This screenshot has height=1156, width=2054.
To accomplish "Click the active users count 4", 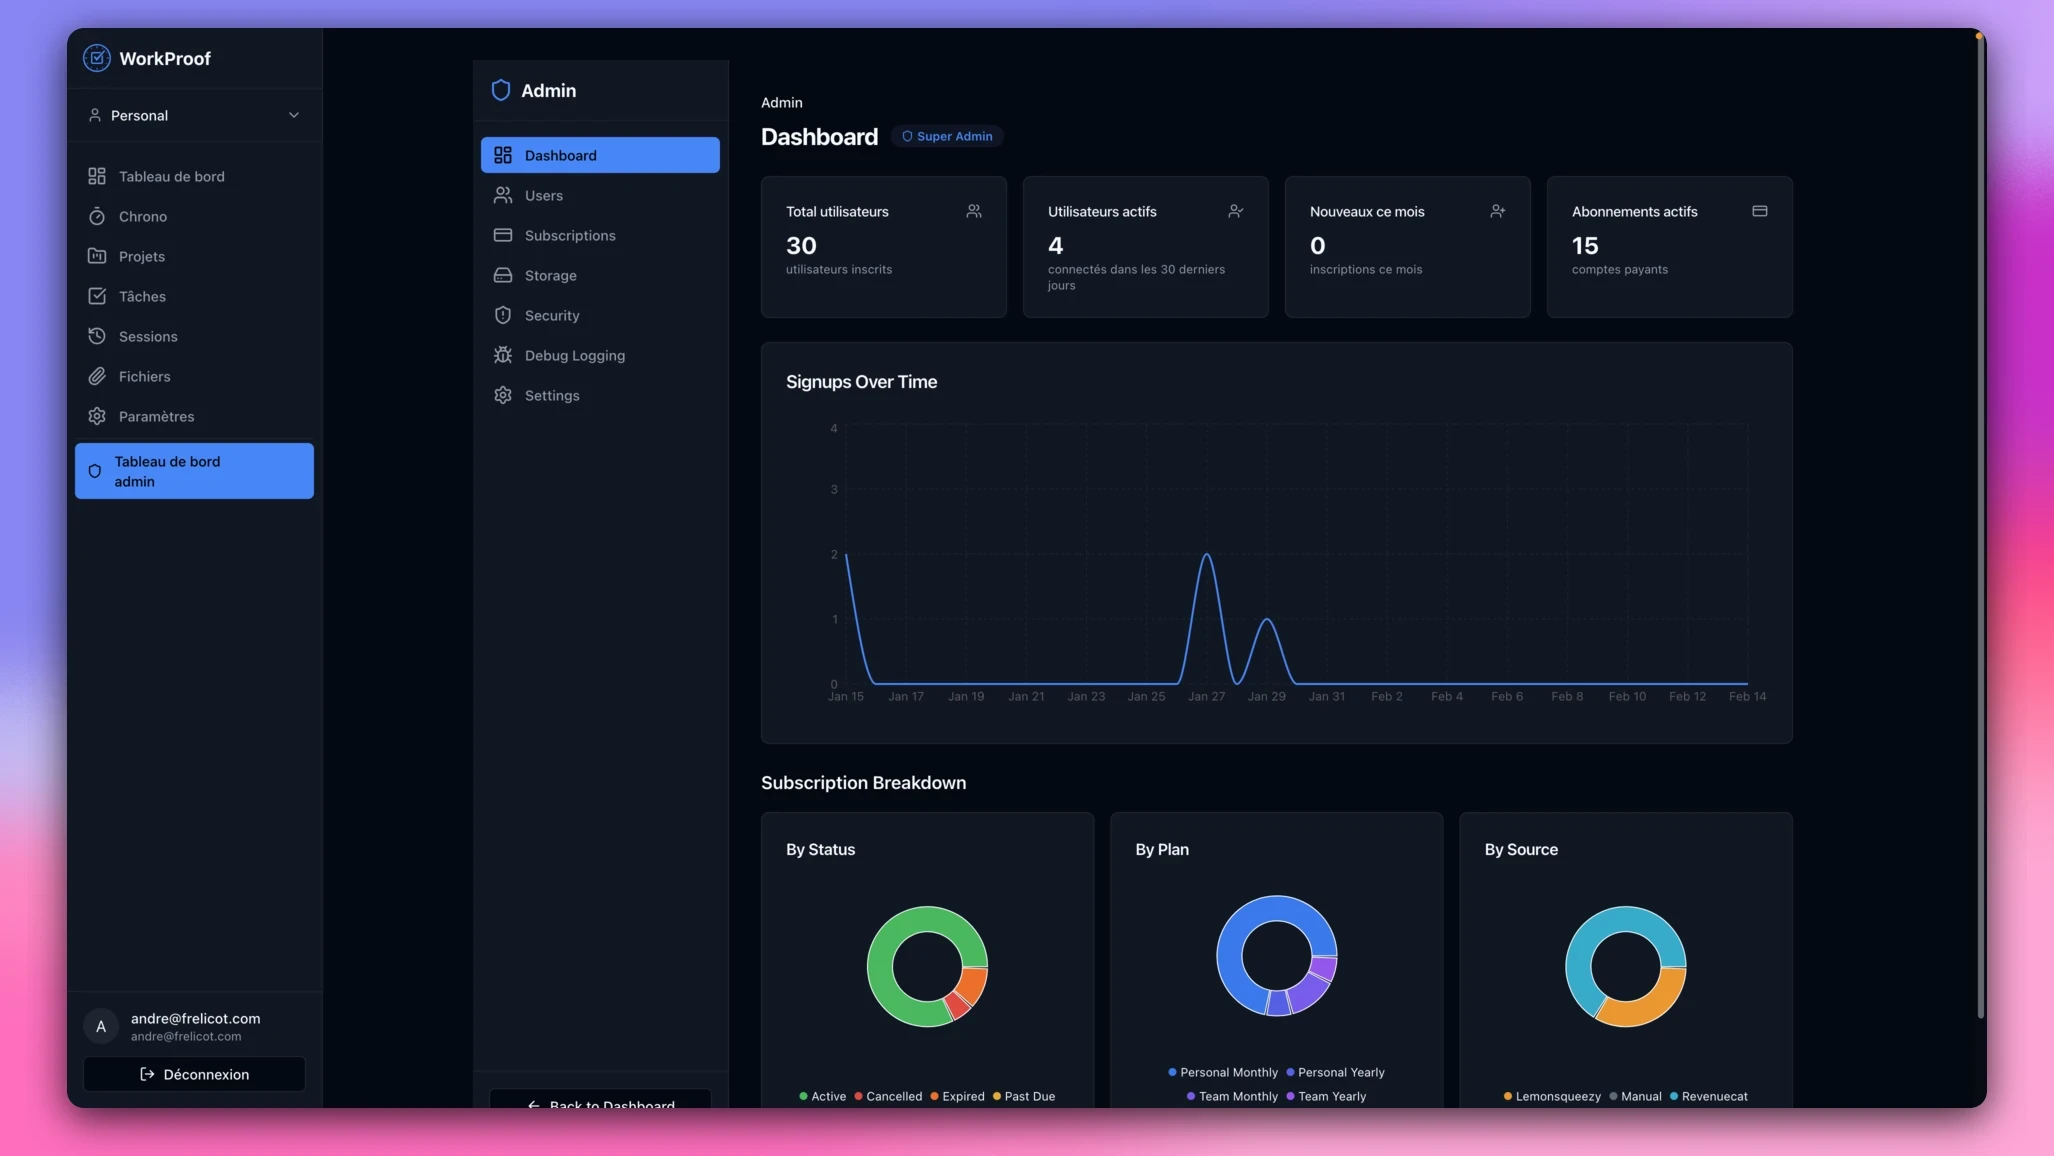I will (1055, 245).
